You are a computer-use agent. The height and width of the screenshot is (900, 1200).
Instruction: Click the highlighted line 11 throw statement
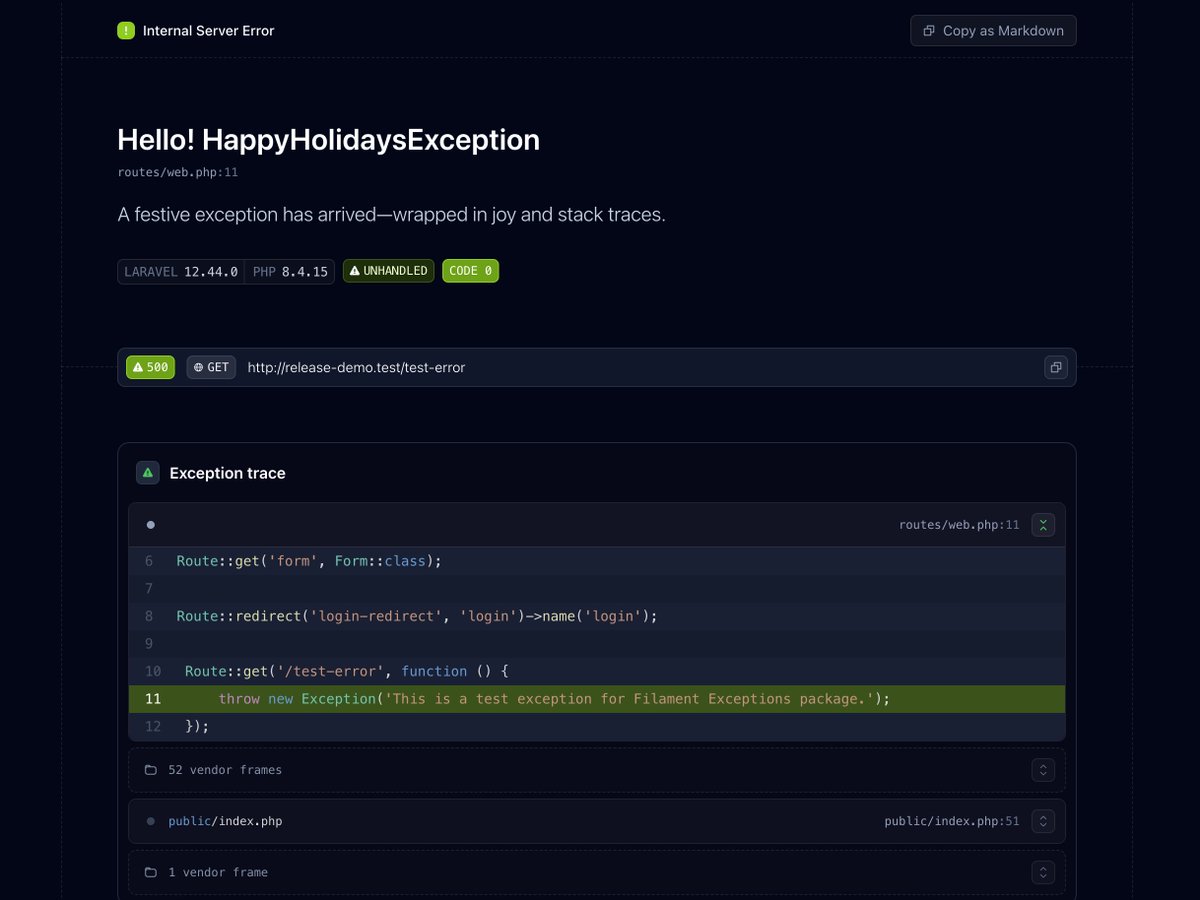point(596,699)
